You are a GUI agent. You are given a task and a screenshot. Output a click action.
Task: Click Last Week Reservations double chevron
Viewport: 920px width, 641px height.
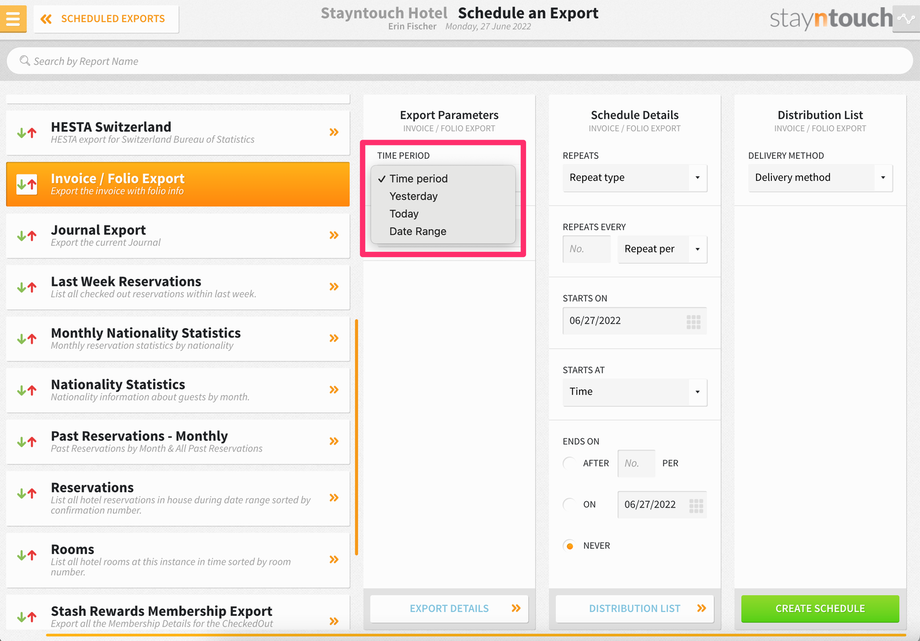coord(334,286)
